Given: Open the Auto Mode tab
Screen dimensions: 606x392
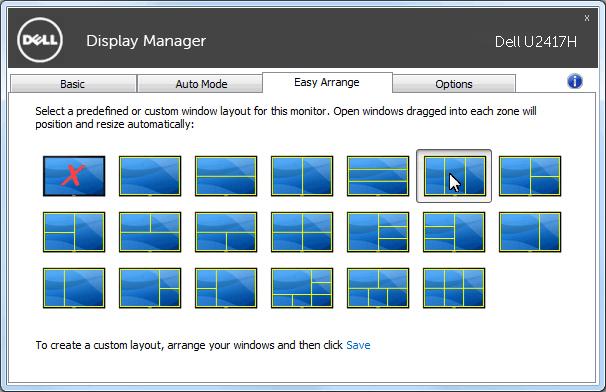Looking at the screenshot, I should (x=201, y=84).
